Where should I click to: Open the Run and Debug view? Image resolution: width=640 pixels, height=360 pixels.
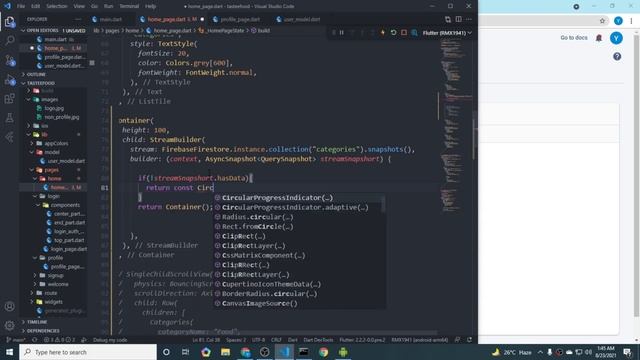click(9, 80)
